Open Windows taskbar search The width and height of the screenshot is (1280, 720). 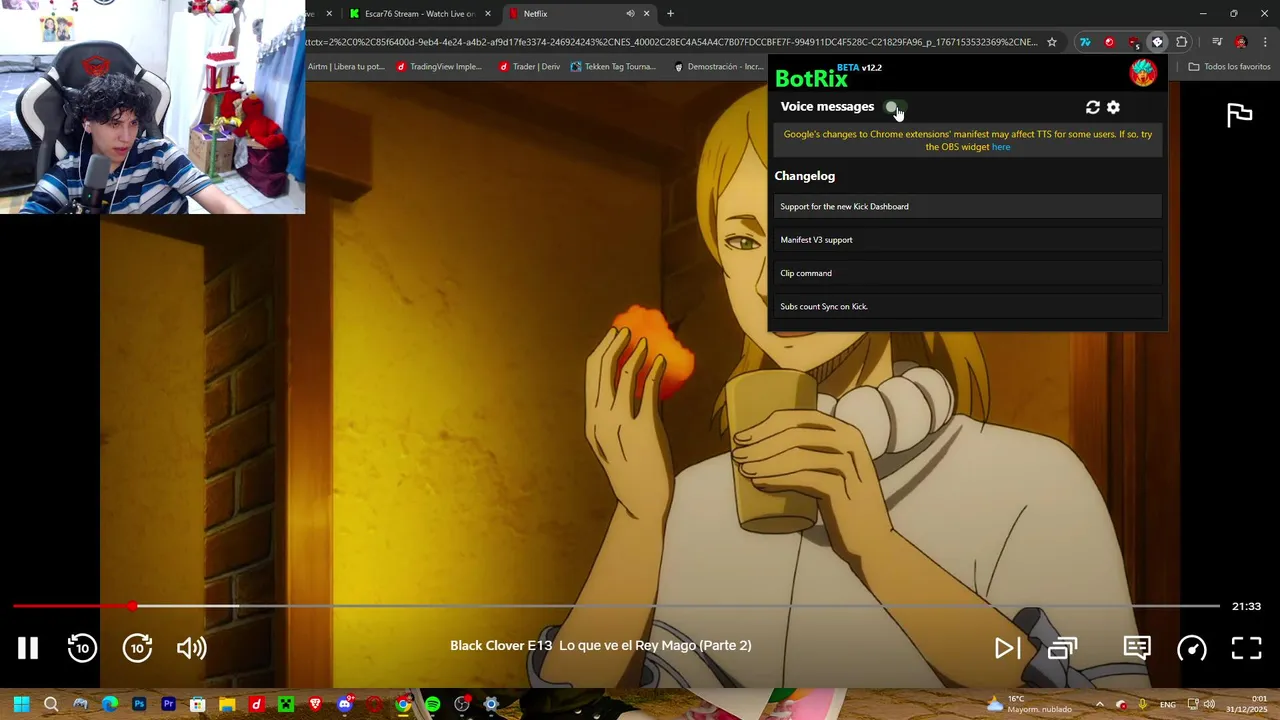click(51, 704)
